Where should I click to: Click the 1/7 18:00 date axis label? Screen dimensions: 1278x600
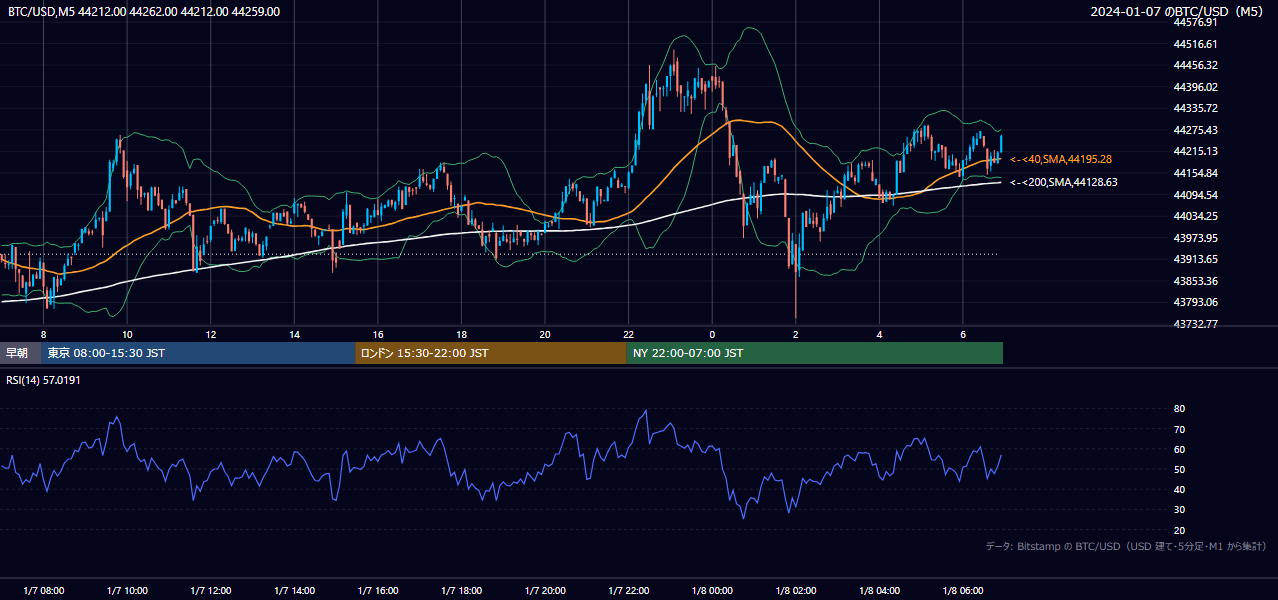pos(462,591)
